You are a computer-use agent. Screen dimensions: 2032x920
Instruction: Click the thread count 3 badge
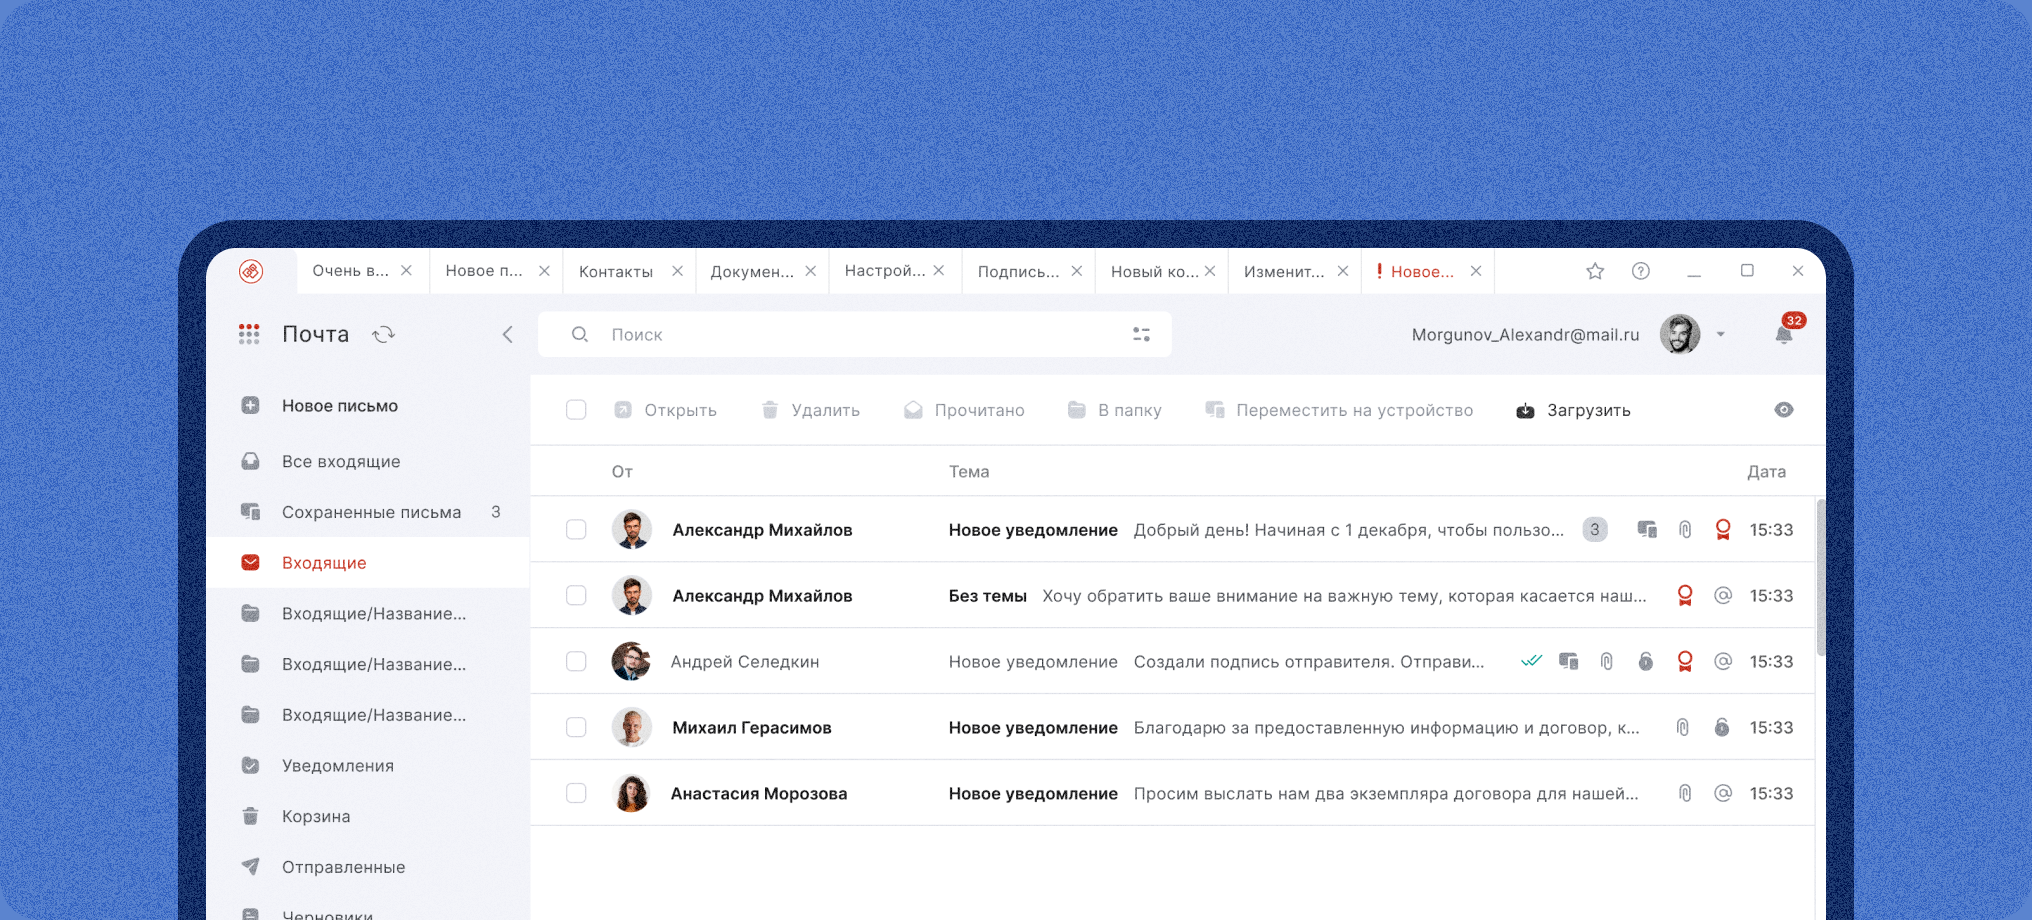pyautogui.click(x=1595, y=529)
